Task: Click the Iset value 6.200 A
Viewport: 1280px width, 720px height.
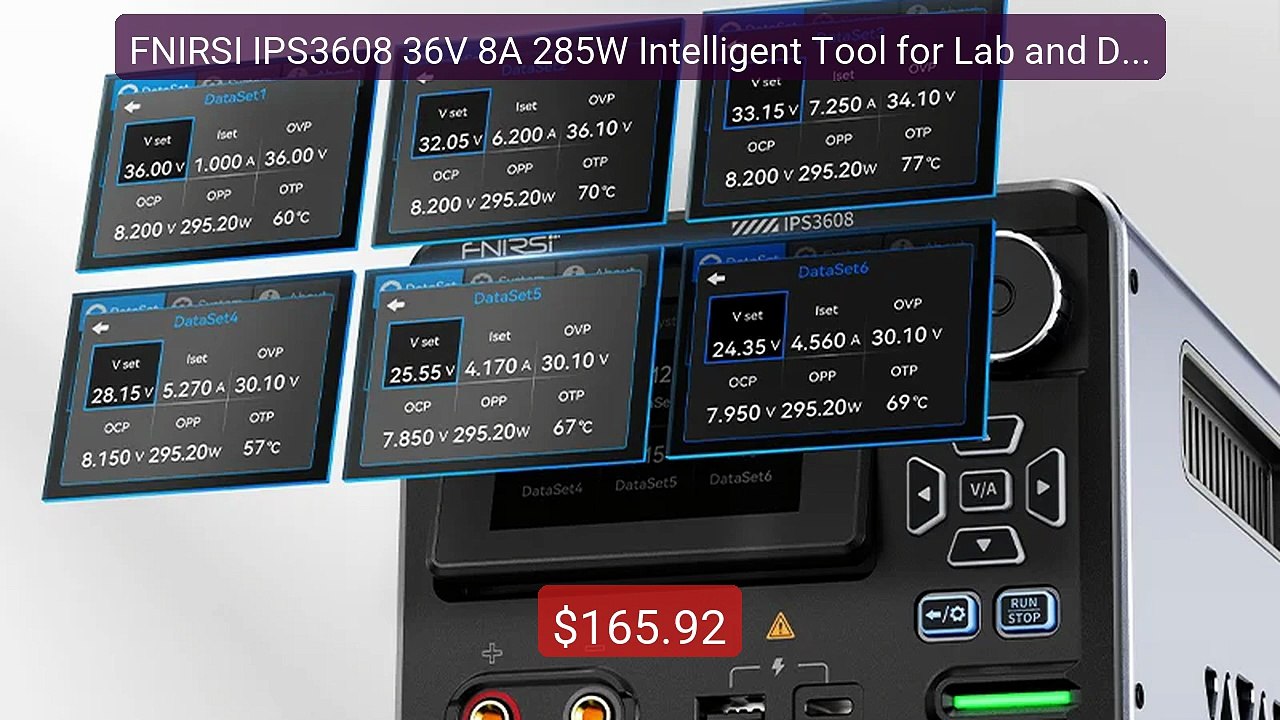Action: pos(524,134)
